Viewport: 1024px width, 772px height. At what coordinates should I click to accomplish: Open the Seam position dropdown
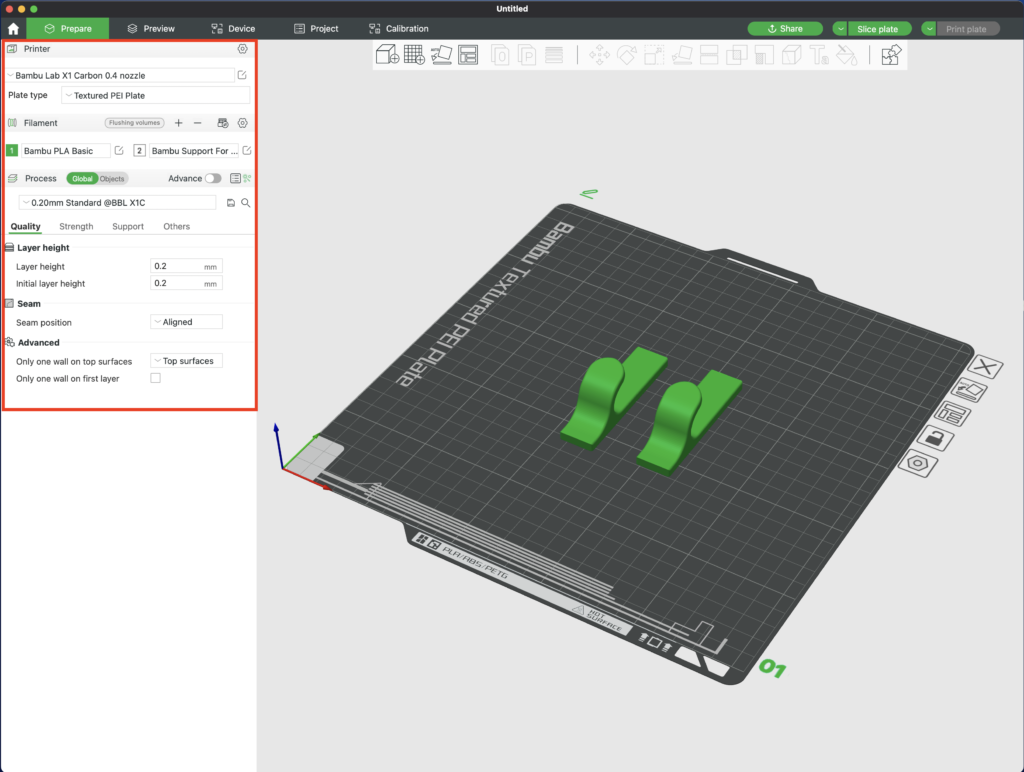click(187, 322)
